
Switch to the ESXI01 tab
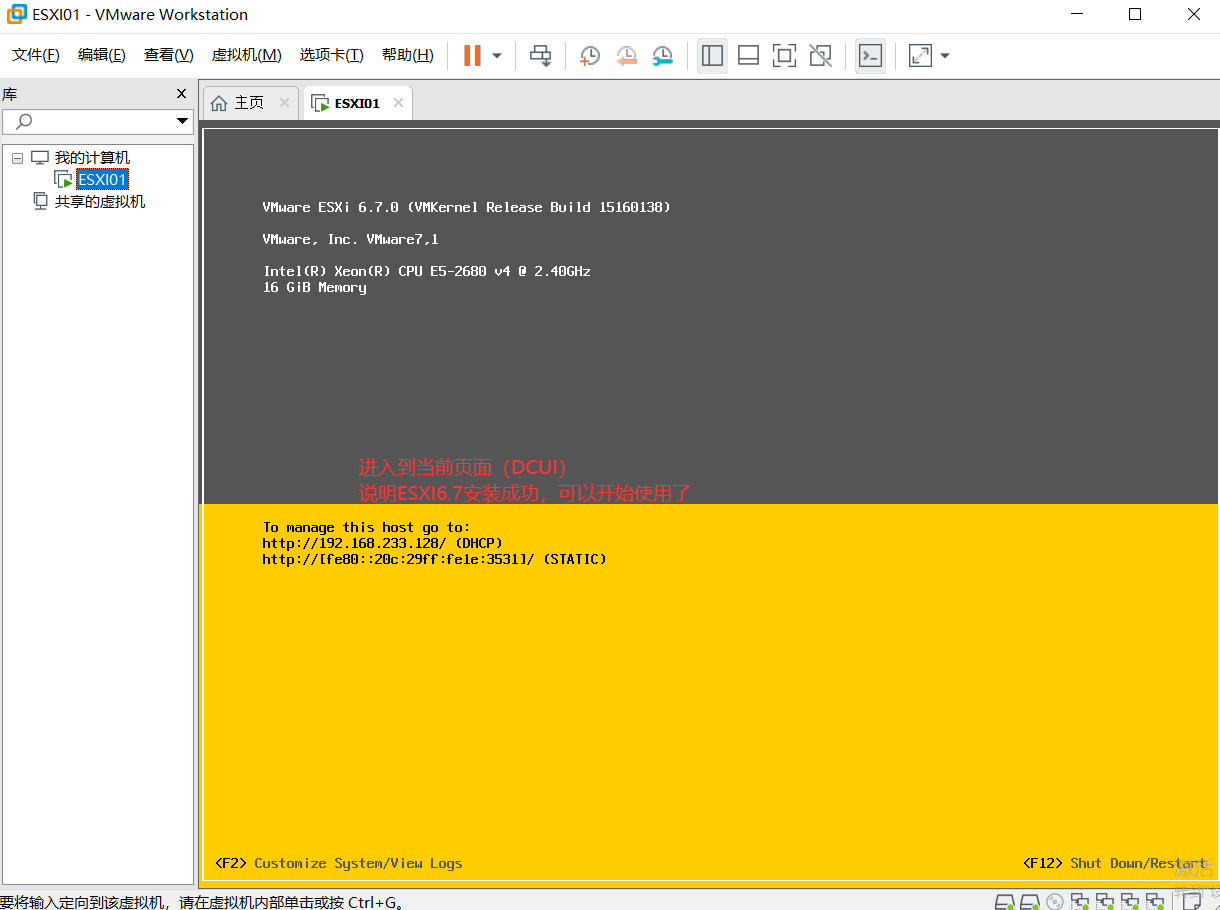[357, 103]
